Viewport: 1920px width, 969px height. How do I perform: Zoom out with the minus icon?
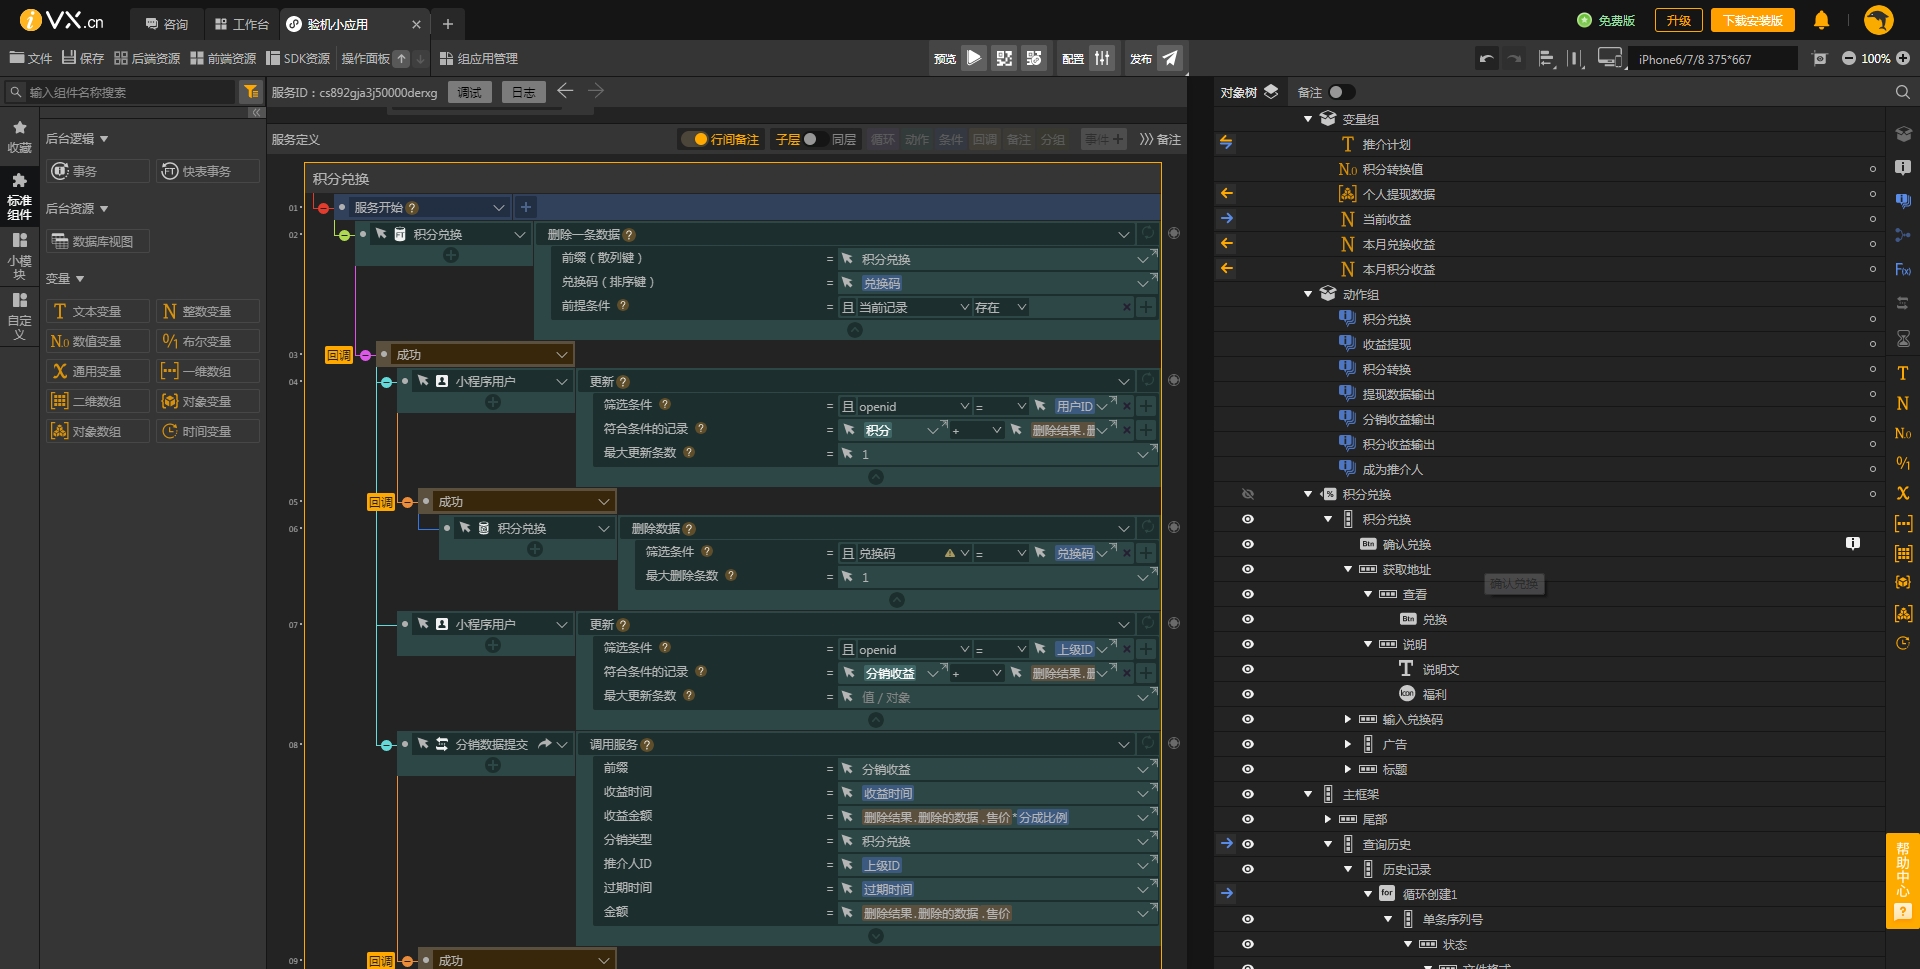1849,59
